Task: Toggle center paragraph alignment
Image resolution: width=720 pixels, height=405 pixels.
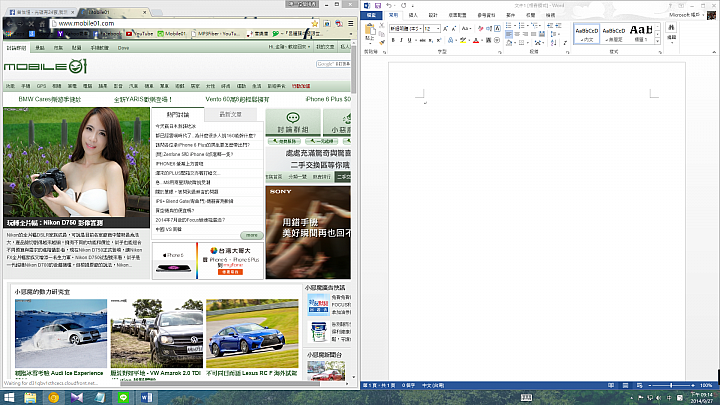Action: point(517,34)
